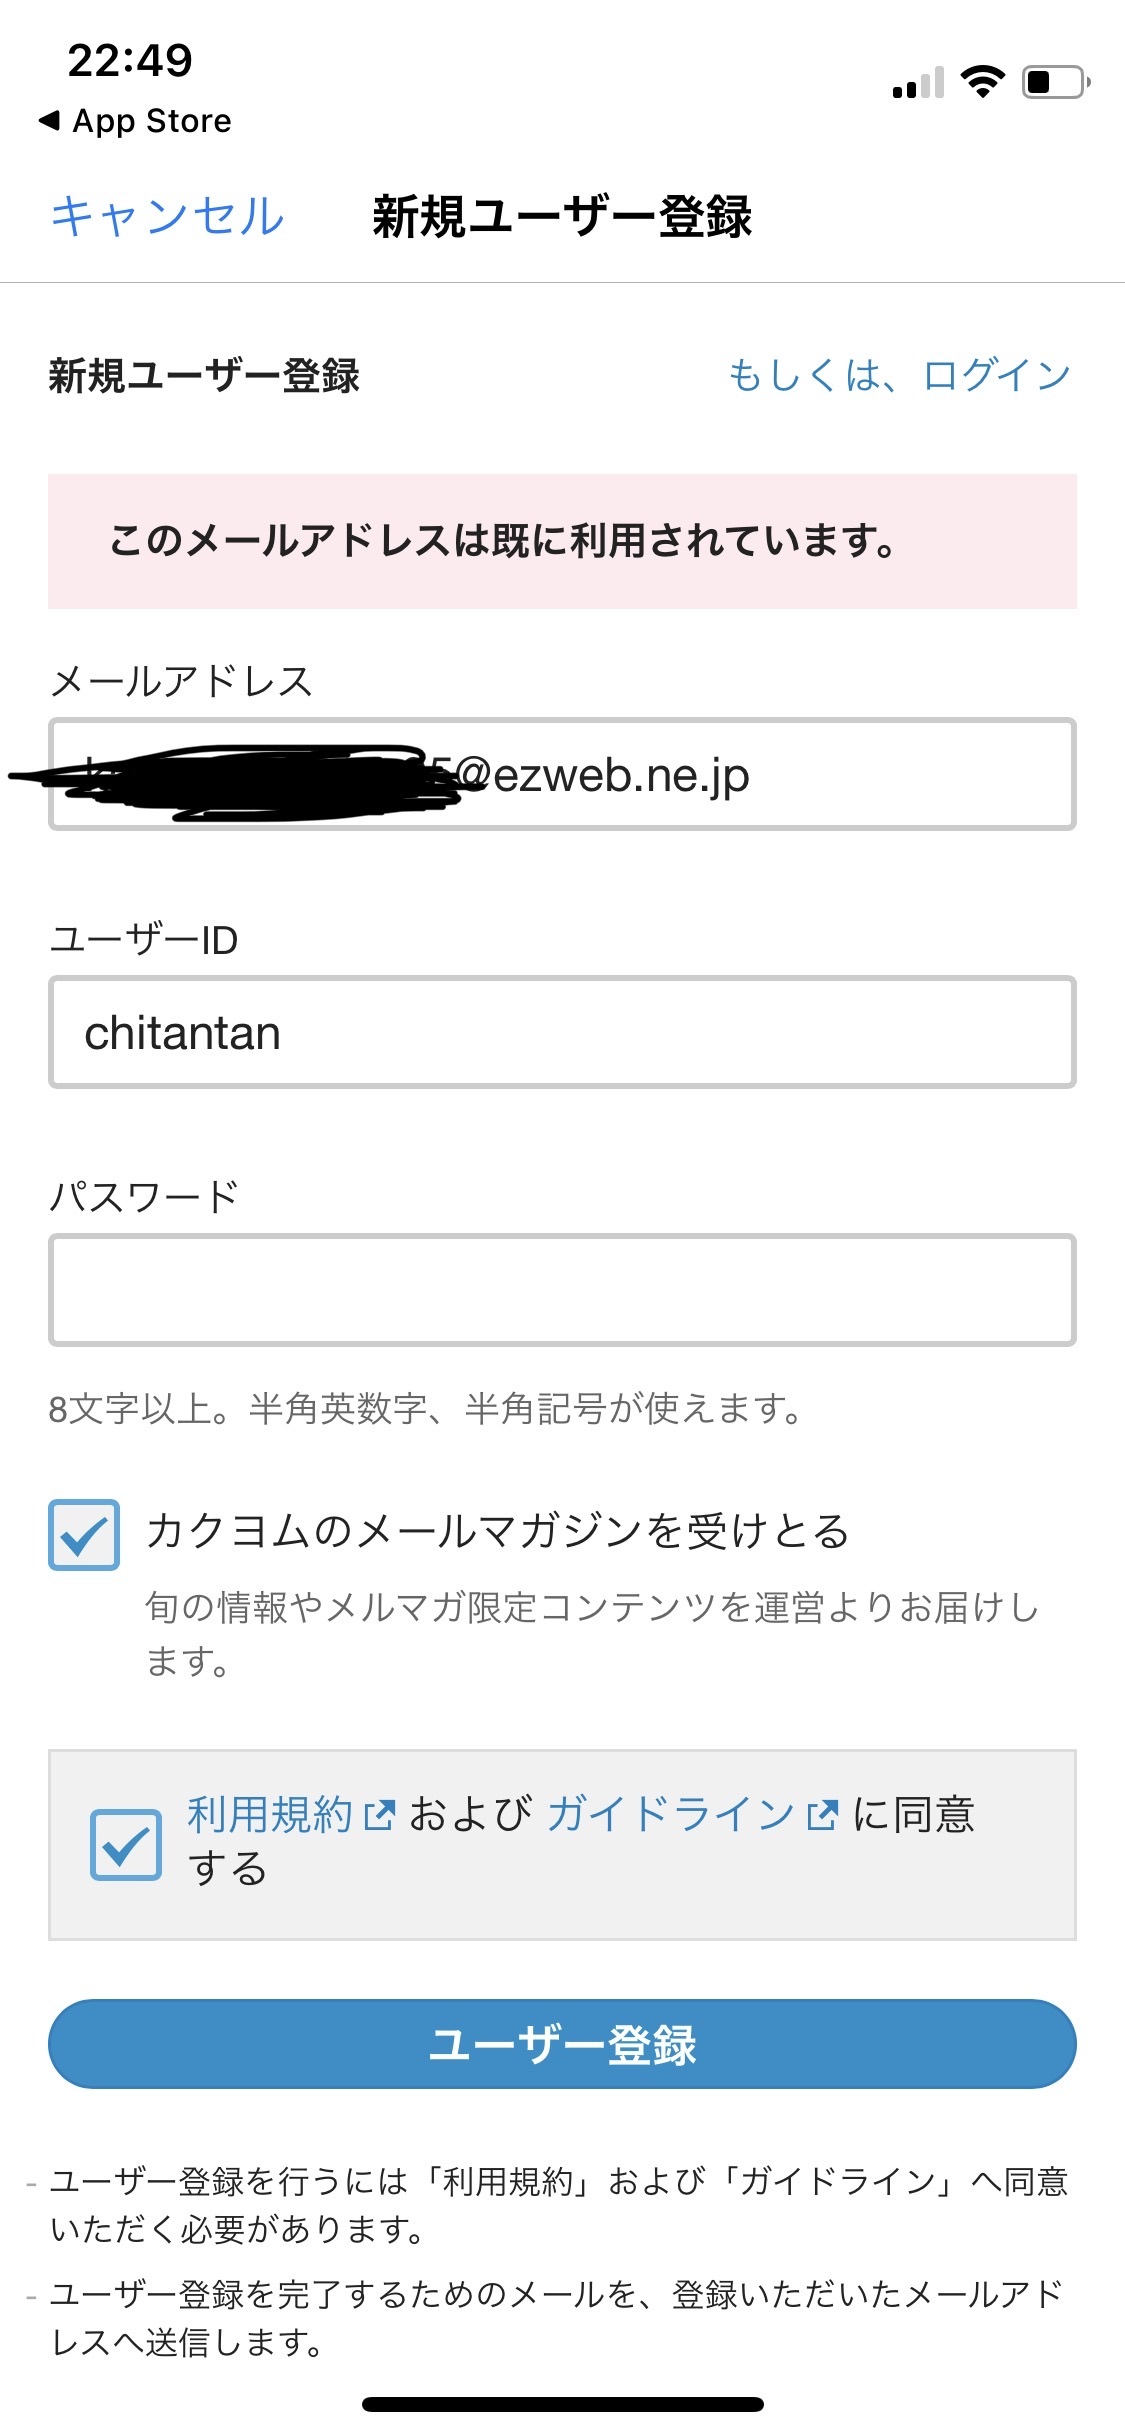Tap external link icon beside 利用規約
This screenshot has width=1125, height=2436.
click(x=380, y=1815)
